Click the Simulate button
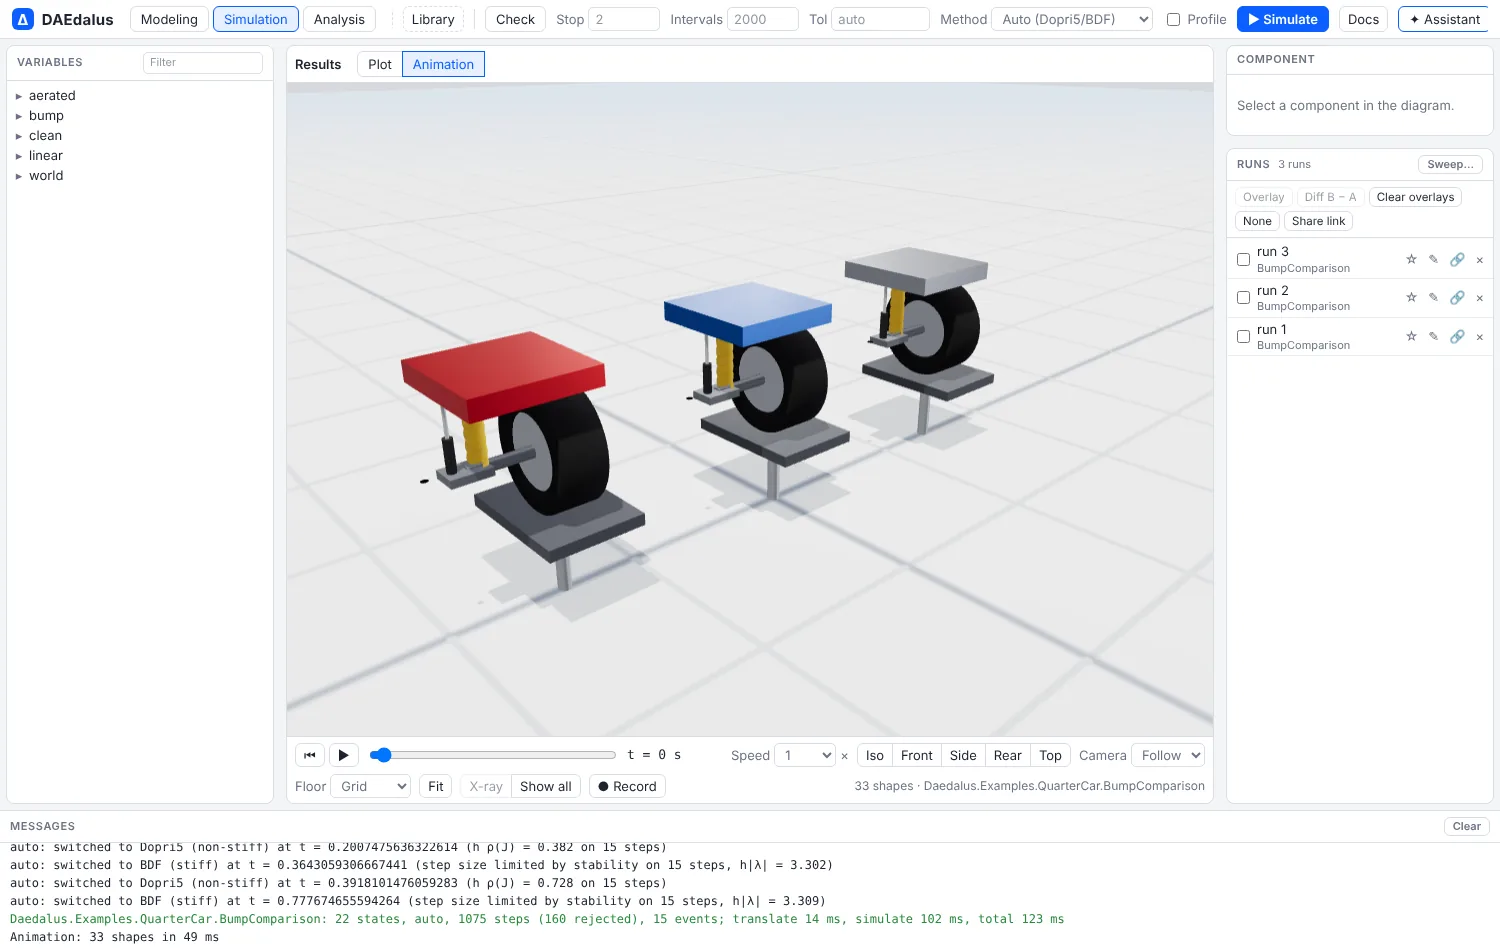 click(x=1283, y=19)
